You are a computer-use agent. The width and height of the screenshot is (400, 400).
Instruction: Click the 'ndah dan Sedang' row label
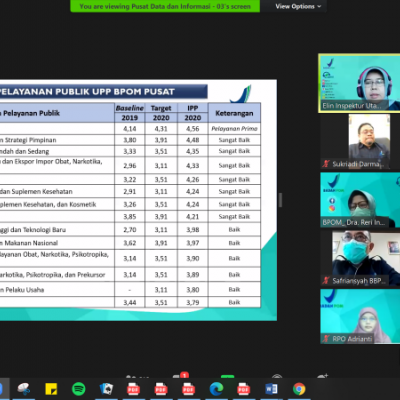tap(24, 151)
